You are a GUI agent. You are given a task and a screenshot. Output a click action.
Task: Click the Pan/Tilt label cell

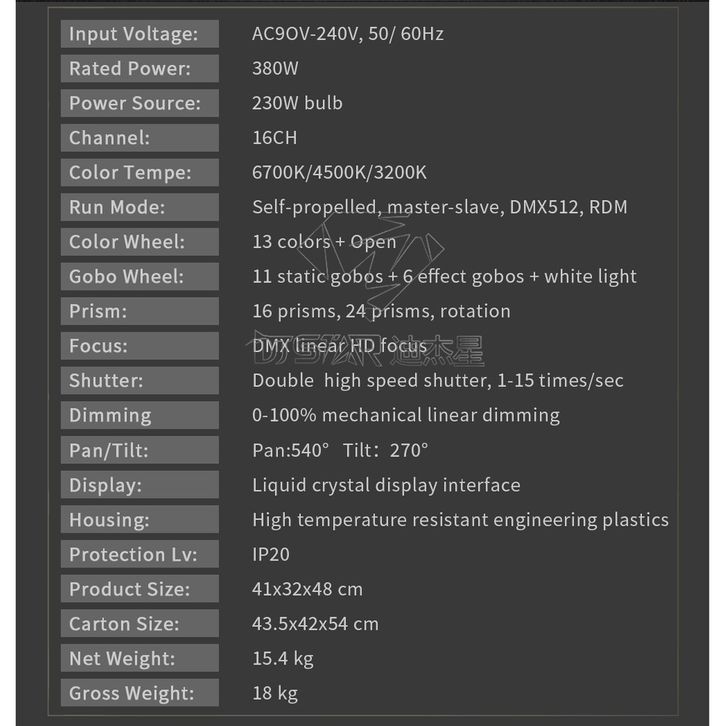139,450
